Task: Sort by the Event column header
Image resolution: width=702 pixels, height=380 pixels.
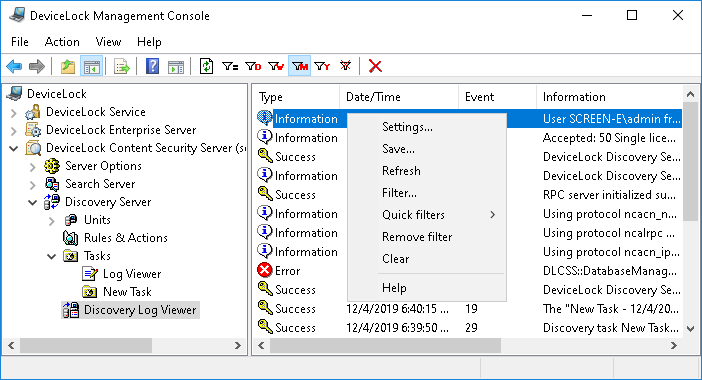Action: [497, 97]
